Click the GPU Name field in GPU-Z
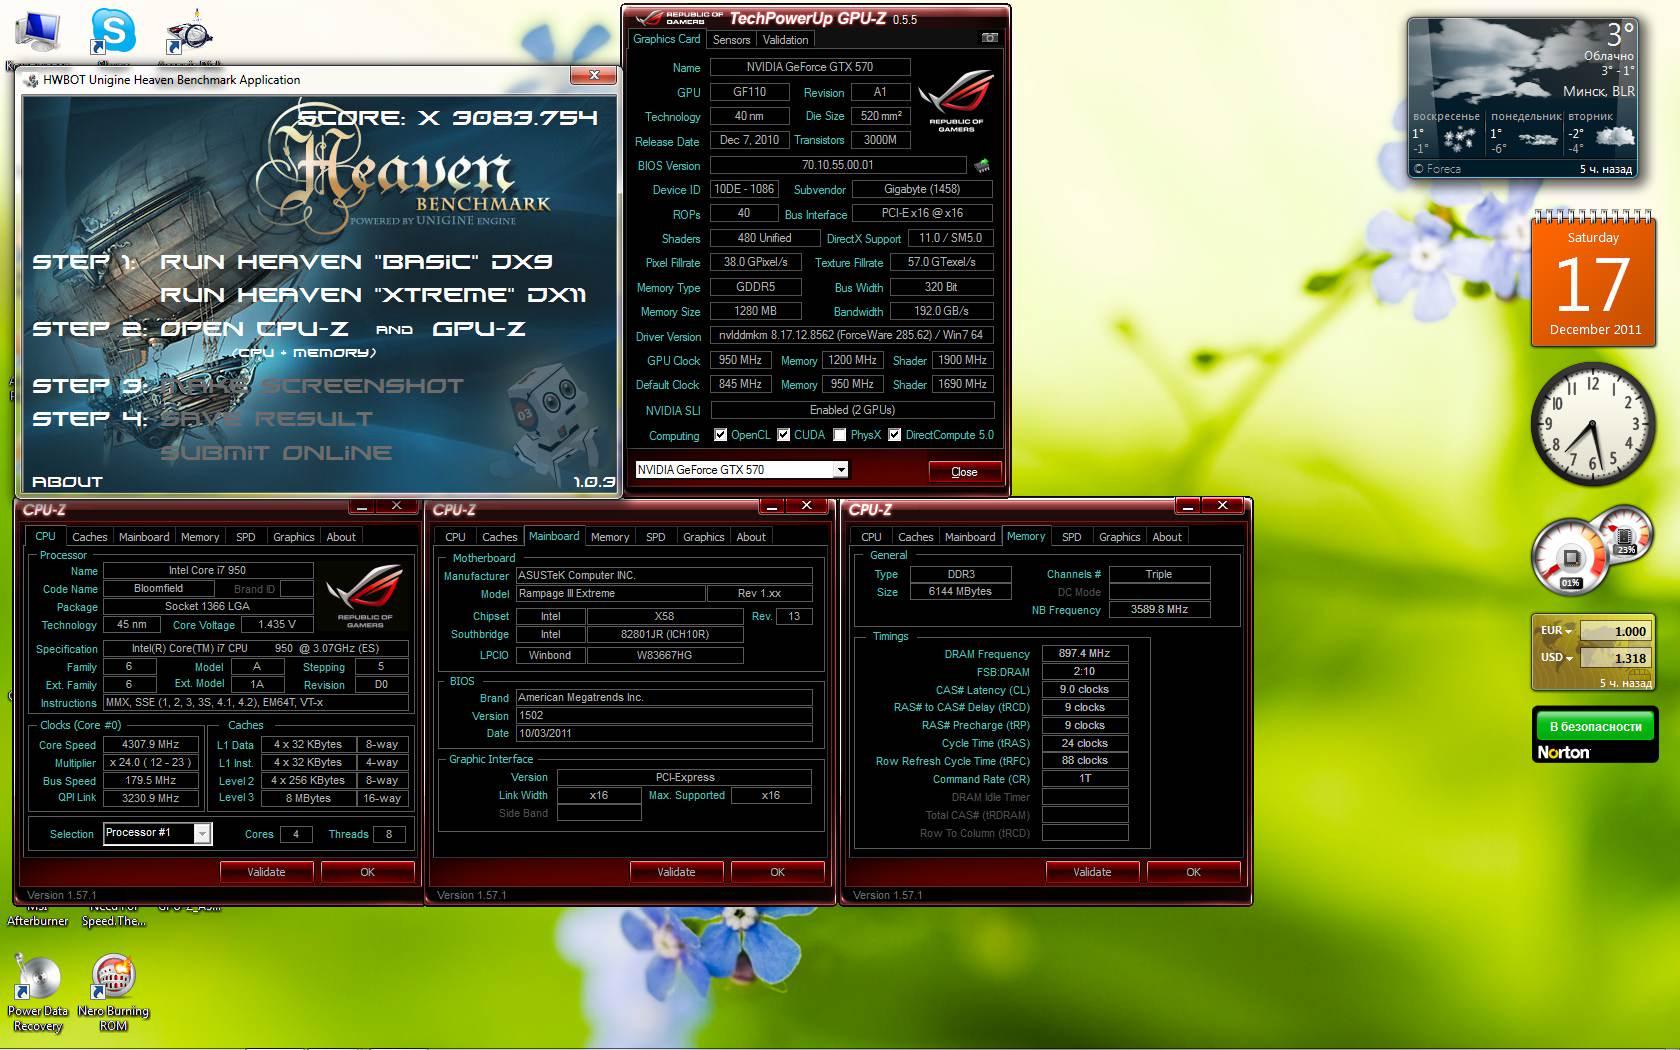The image size is (1680, 1050). click(810, 67)
